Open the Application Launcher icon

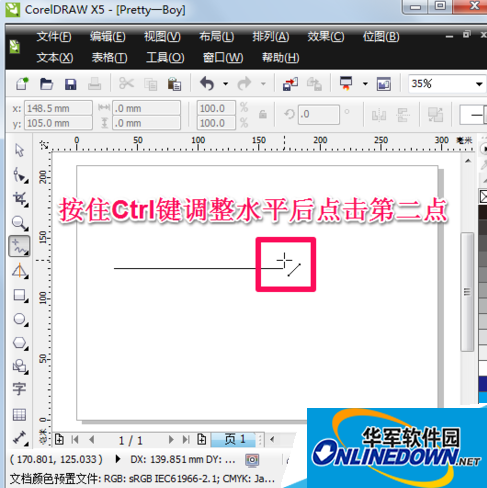point(346,83)
